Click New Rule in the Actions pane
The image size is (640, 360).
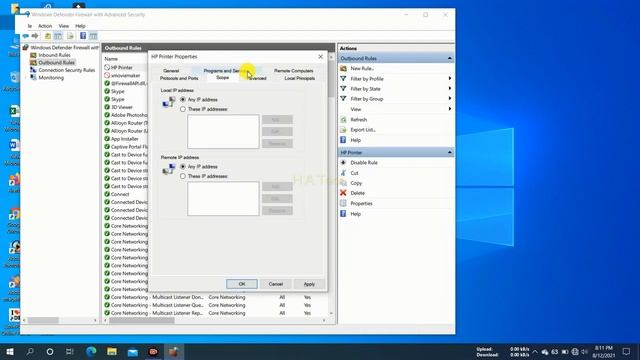click(362, 69)
